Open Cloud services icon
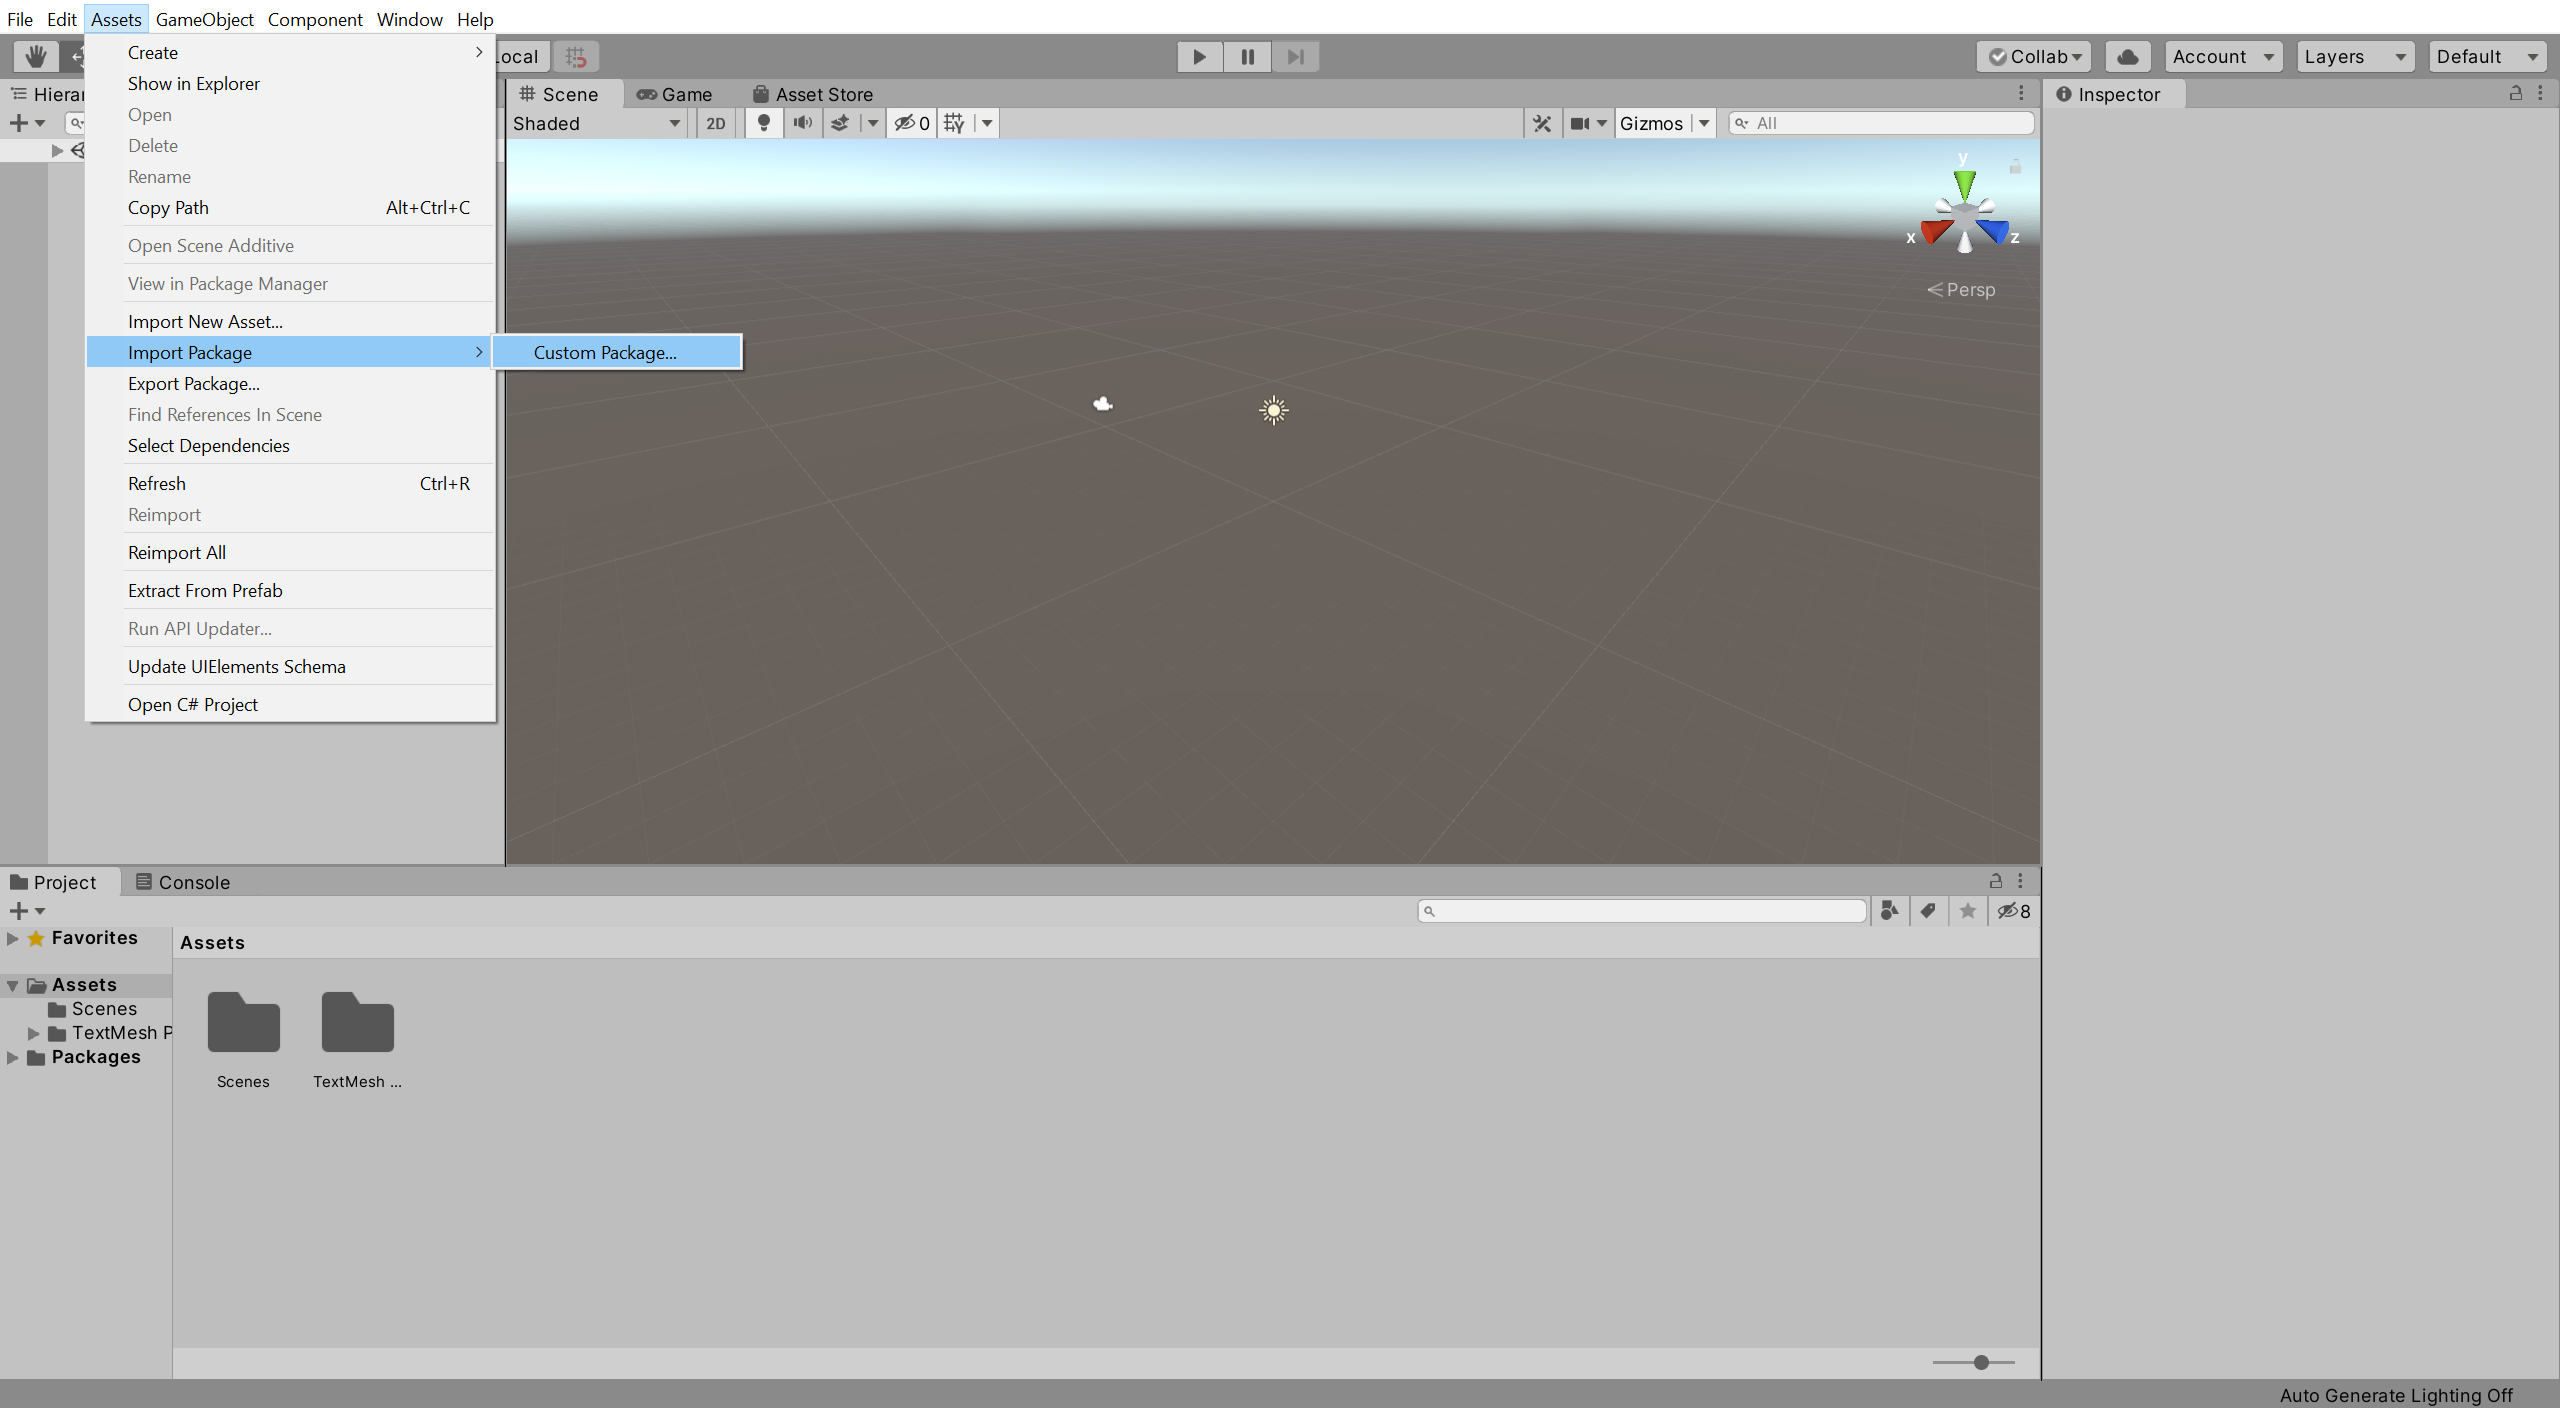The height and width of the screenshot is (1408, 2560). point(2127,56)
